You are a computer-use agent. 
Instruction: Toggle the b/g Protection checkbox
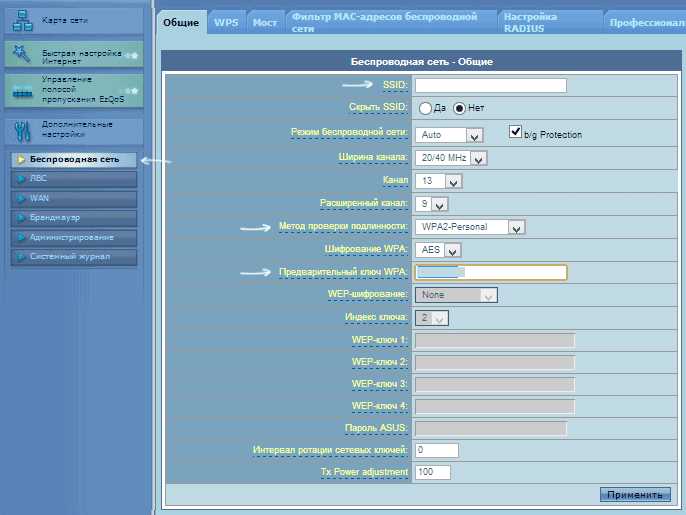[515, 131]
